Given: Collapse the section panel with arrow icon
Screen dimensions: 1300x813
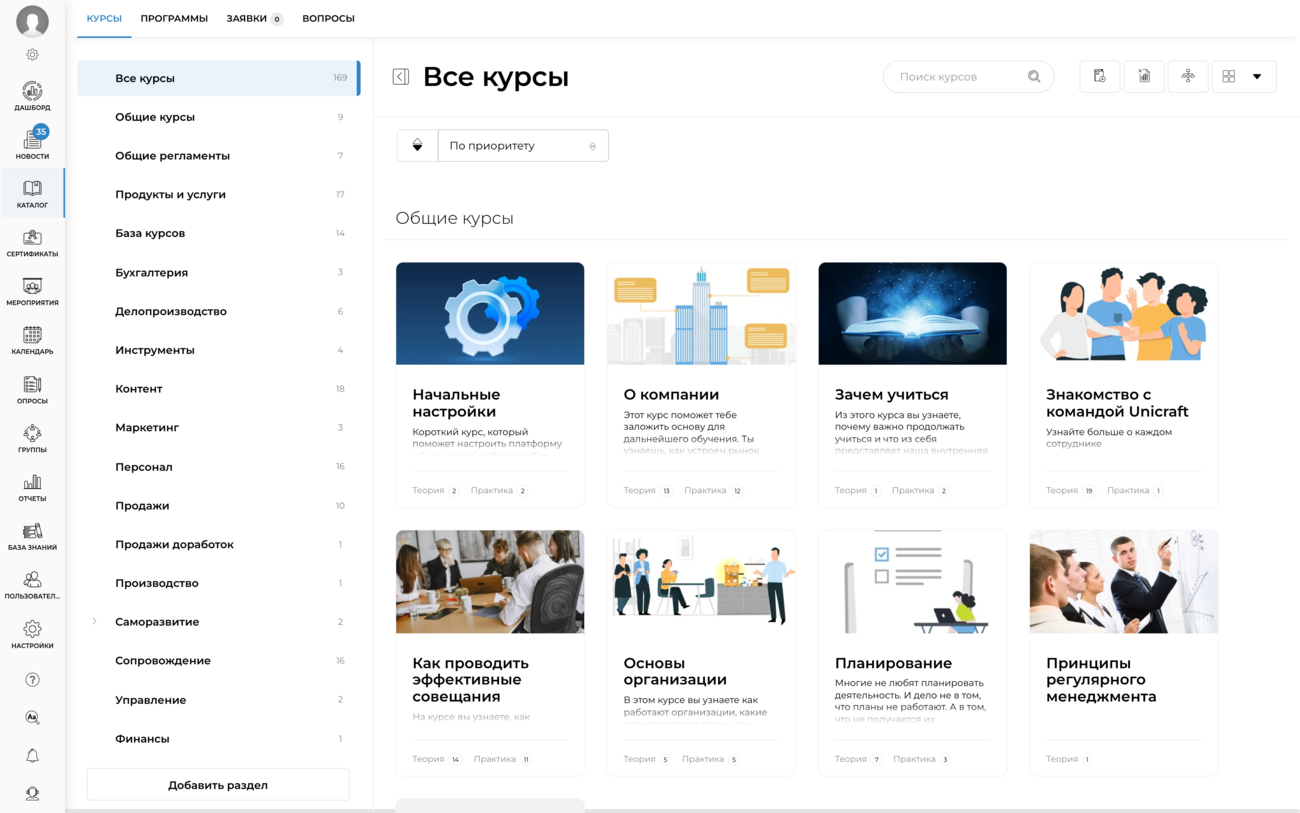Looking at the screenshot, I should 401,77.
